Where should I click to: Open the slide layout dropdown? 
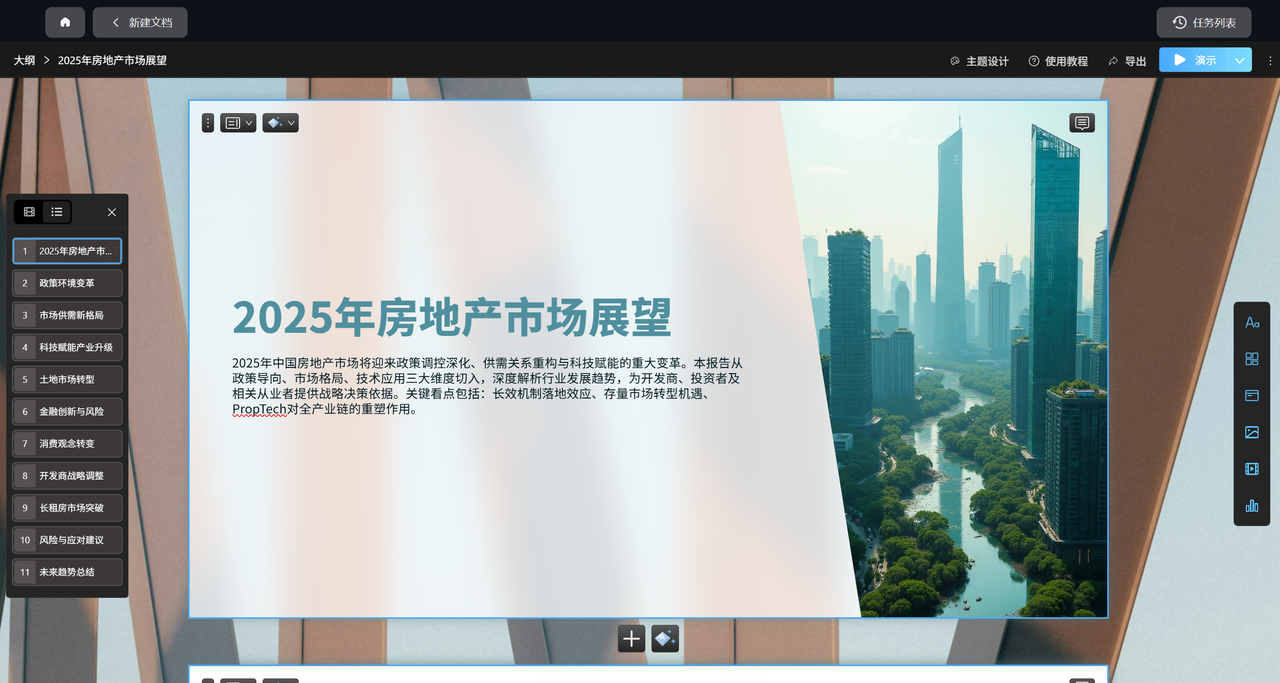coord(238,123)
